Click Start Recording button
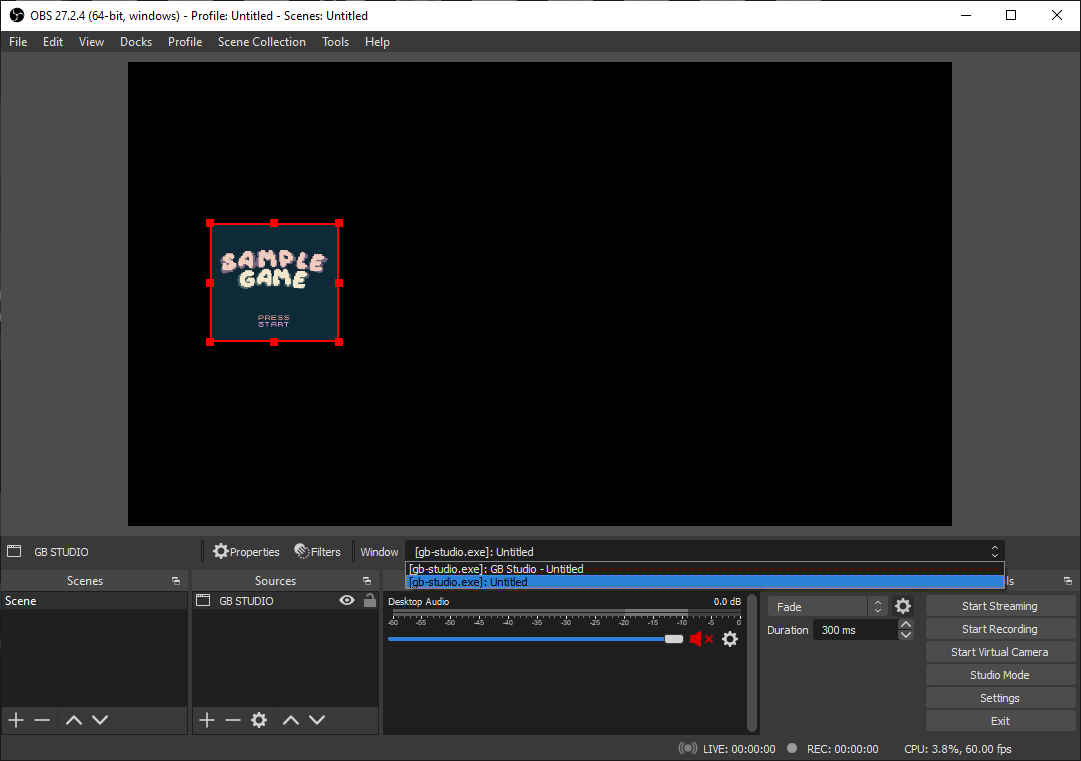 (x=999, y=629)
